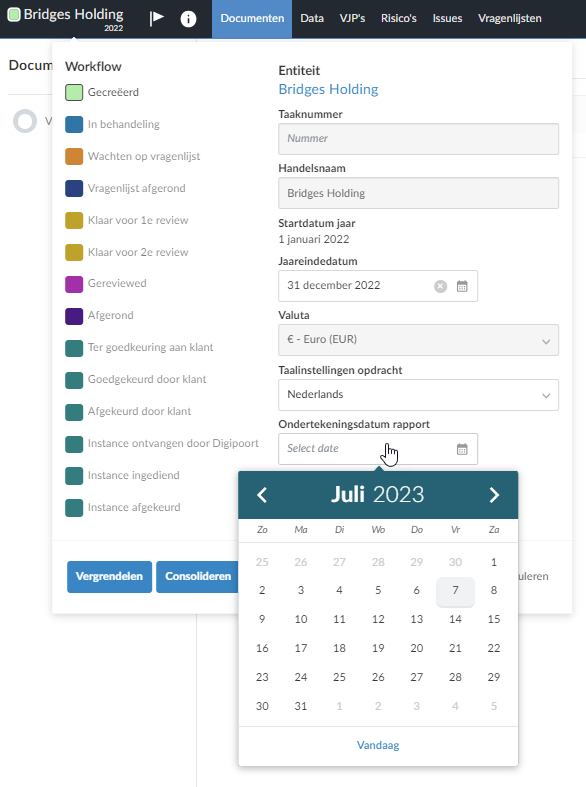Open the info circle icon

(188, 19)
